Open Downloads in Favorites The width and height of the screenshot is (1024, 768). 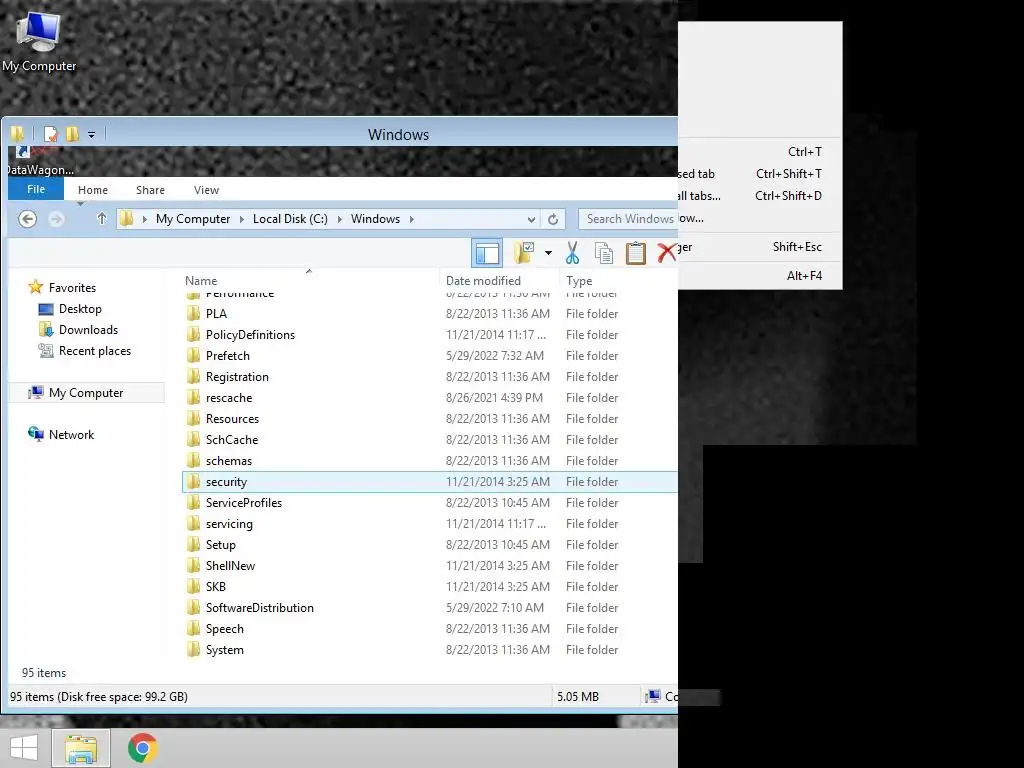pos(88,330)
